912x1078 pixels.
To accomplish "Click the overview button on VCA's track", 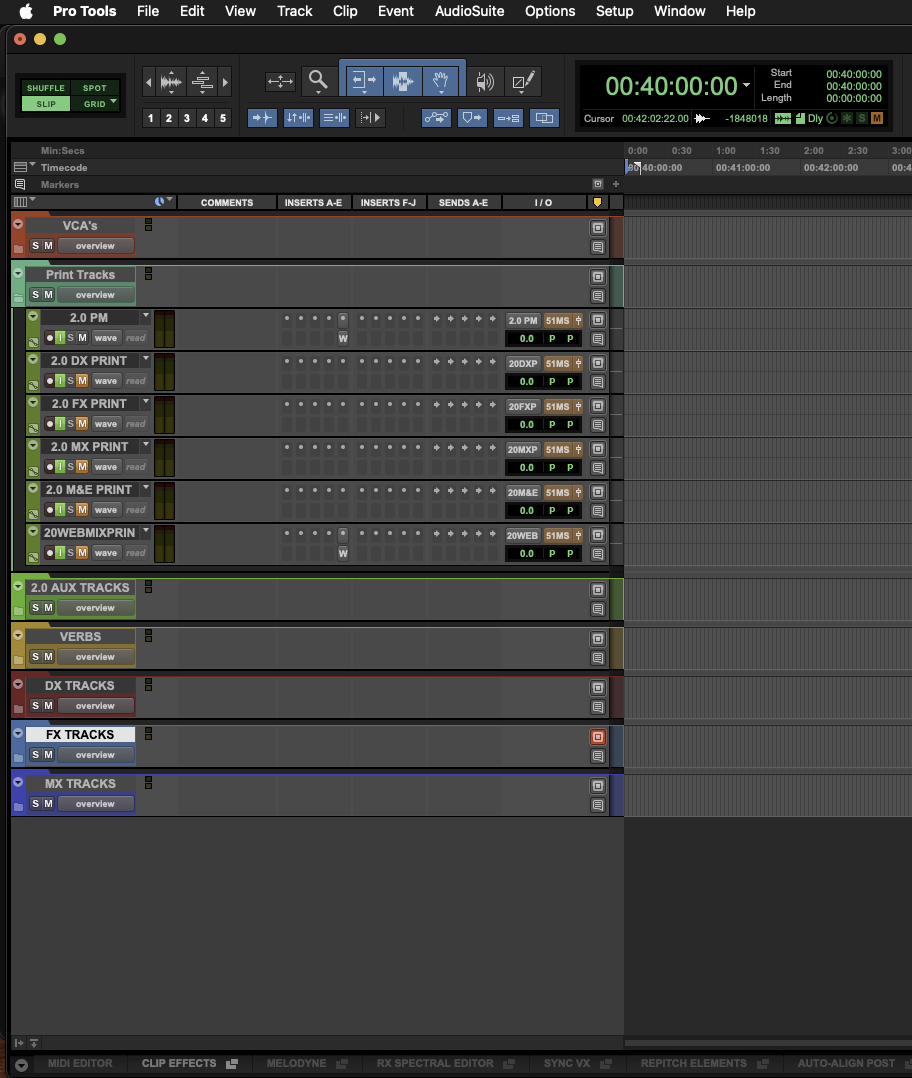I will 94,245.
